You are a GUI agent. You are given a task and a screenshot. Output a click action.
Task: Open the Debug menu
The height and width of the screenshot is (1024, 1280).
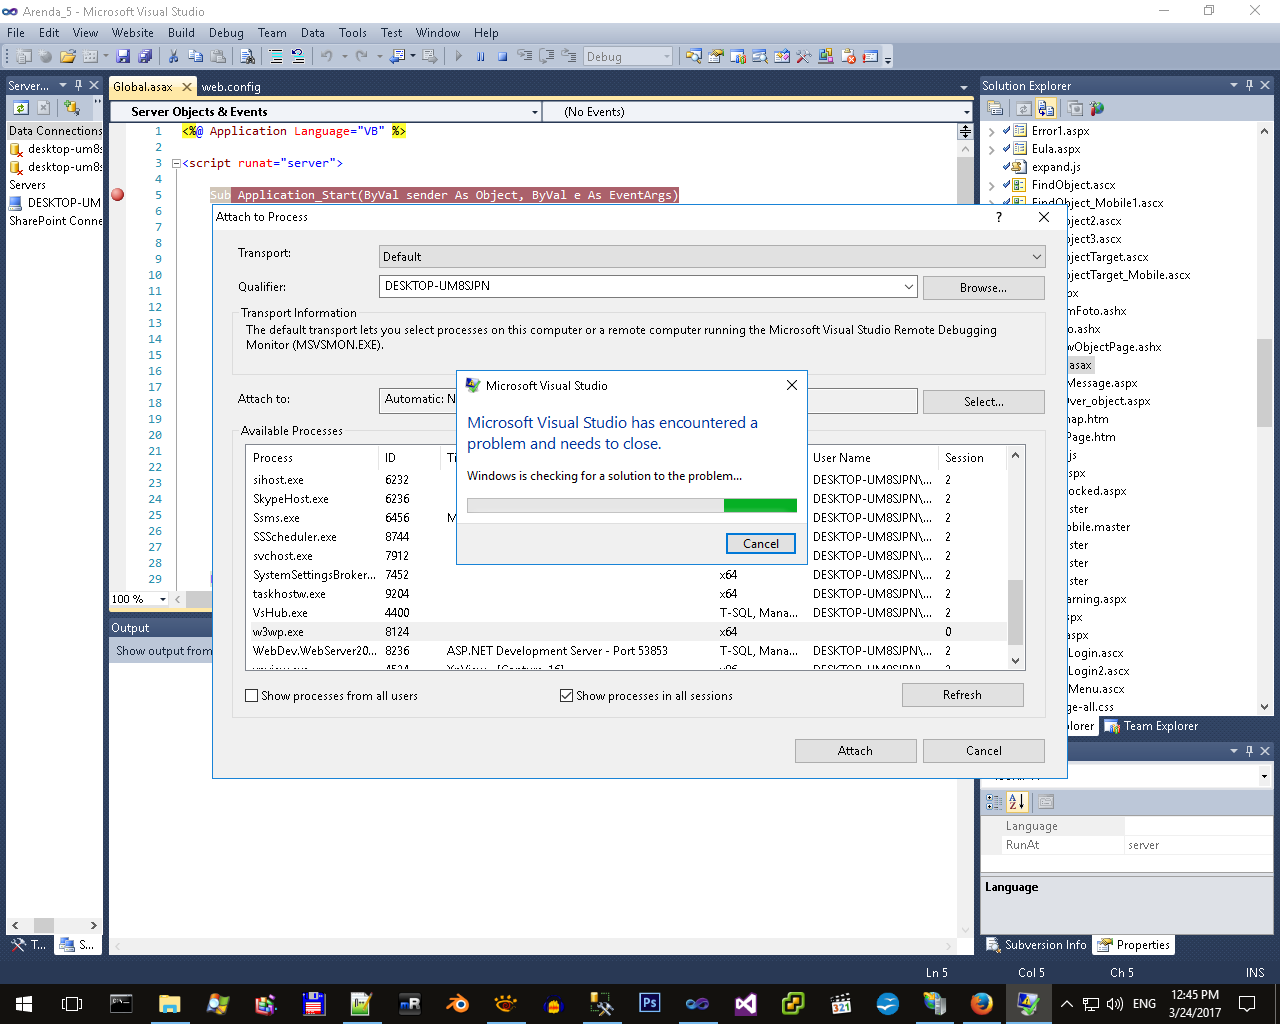(x=226, y=33)
